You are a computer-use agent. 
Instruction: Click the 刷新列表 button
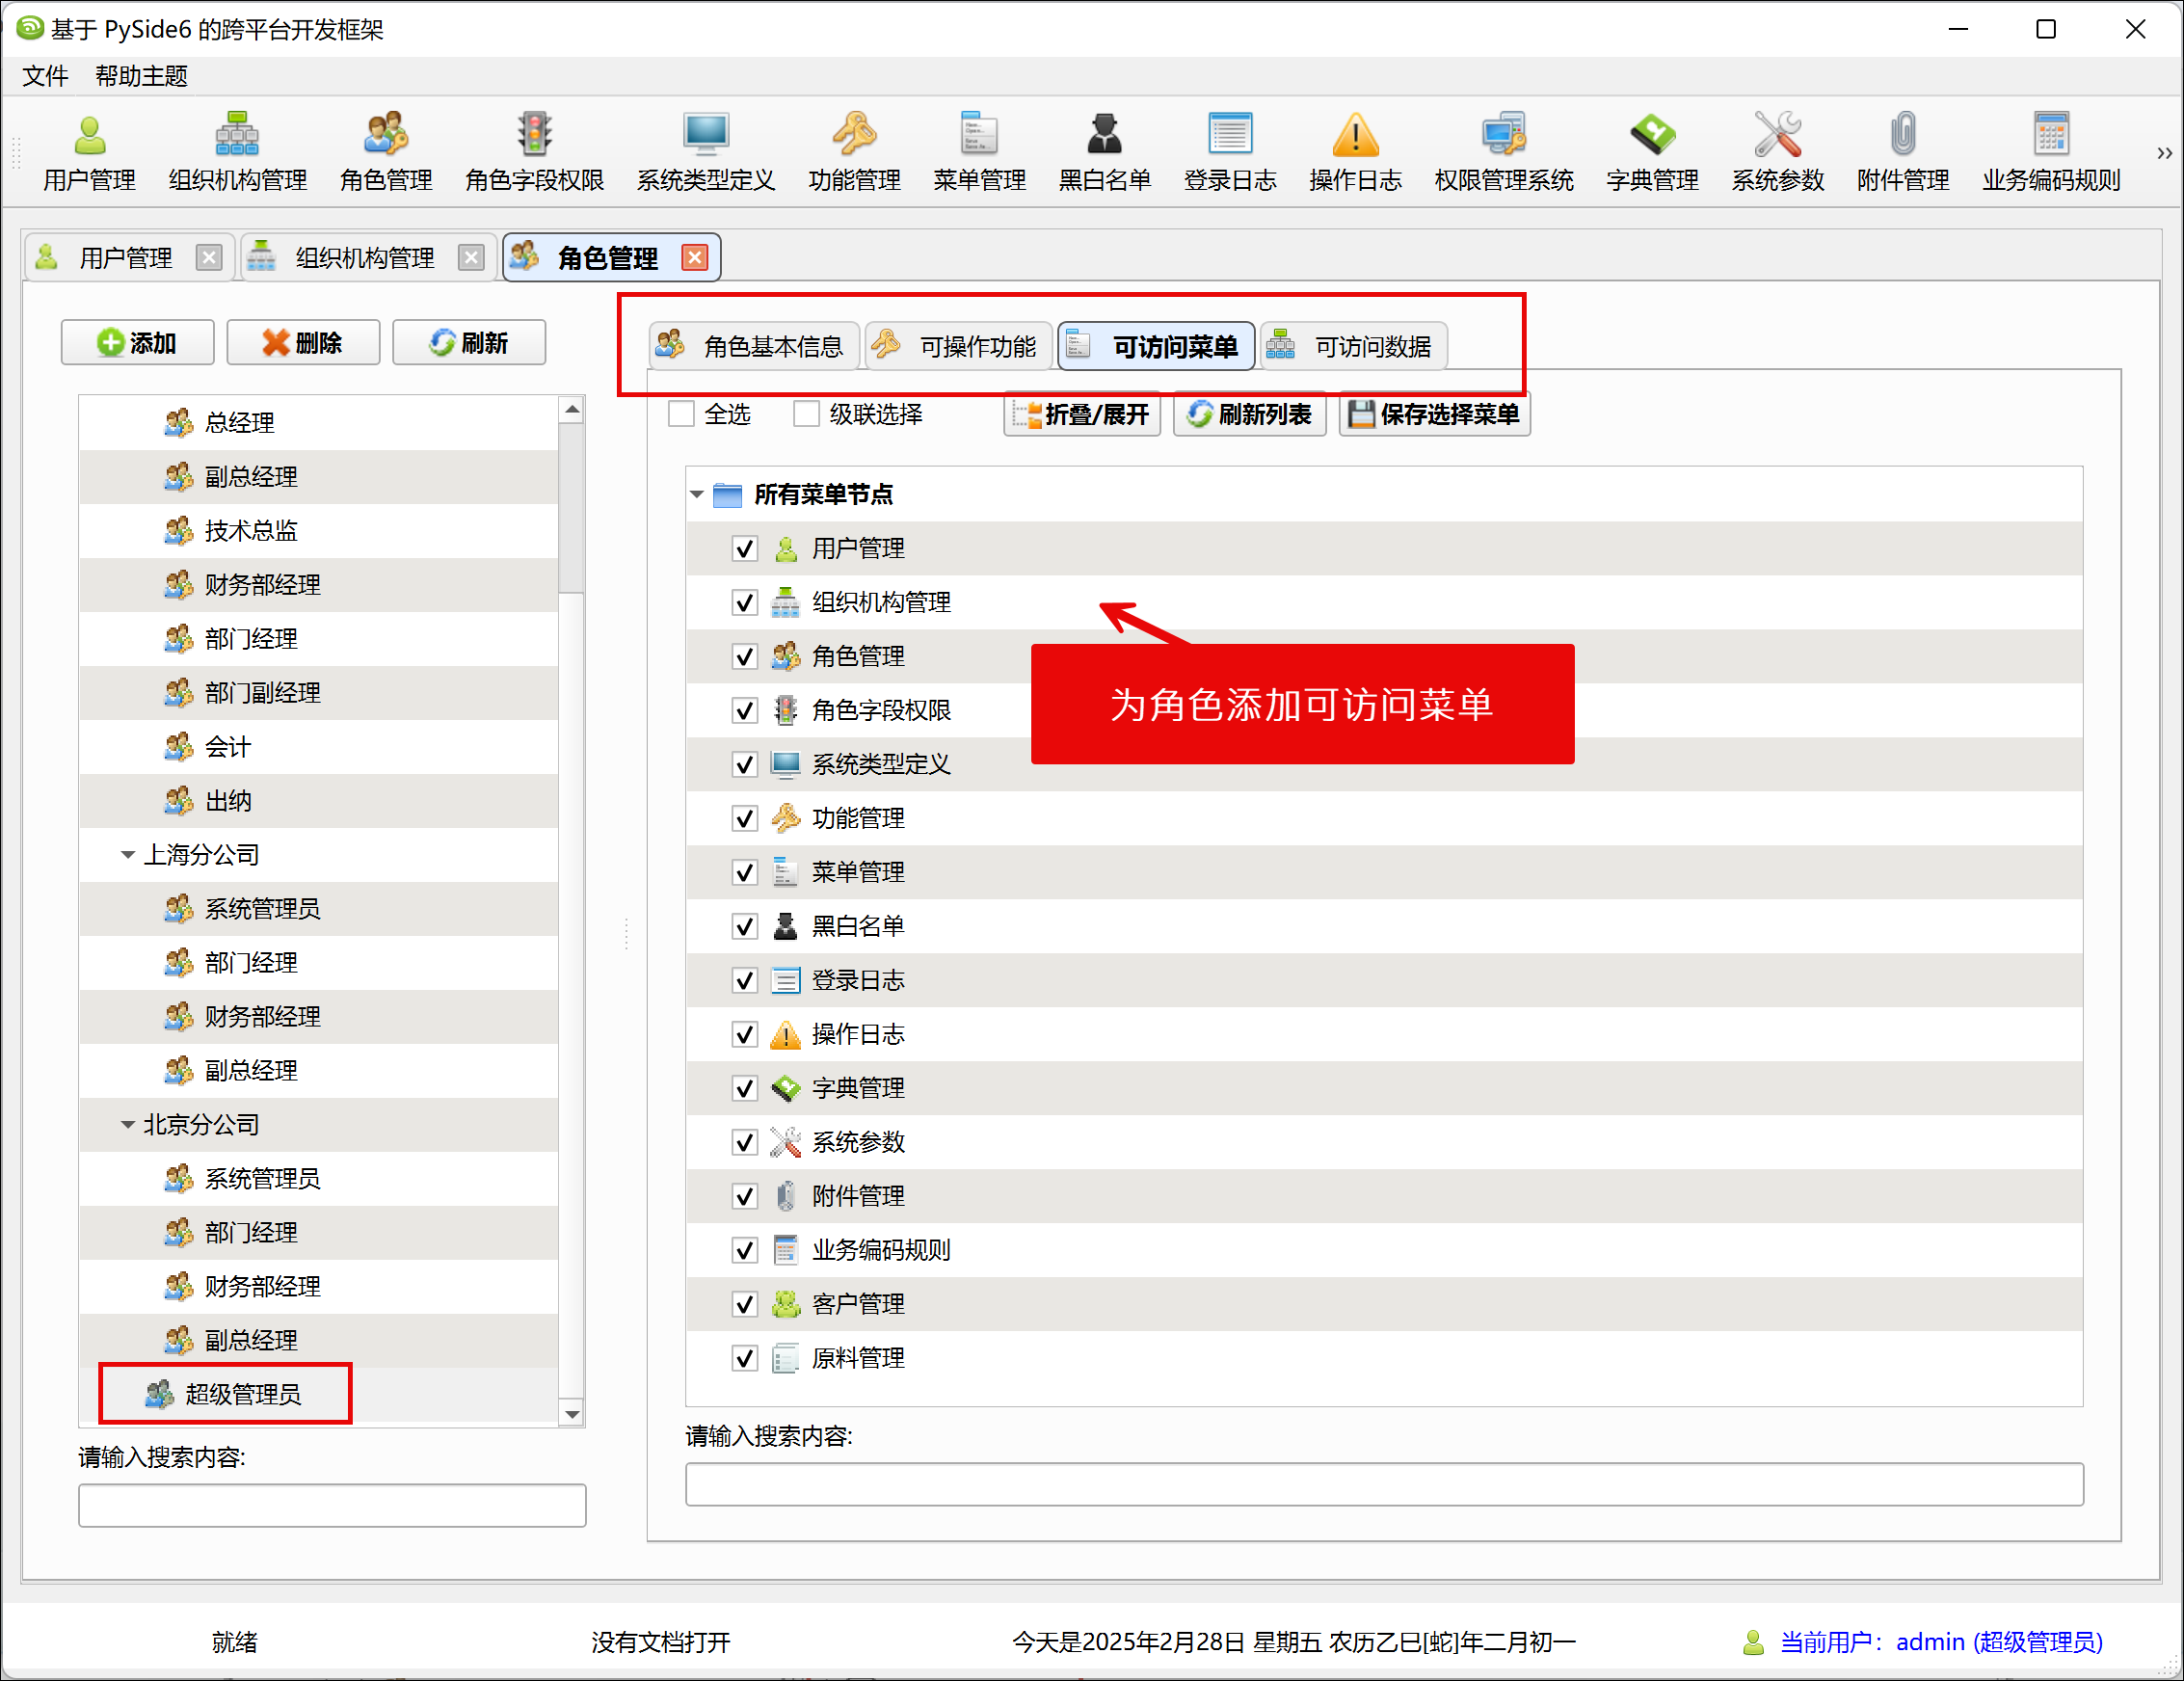point(1250,414)
